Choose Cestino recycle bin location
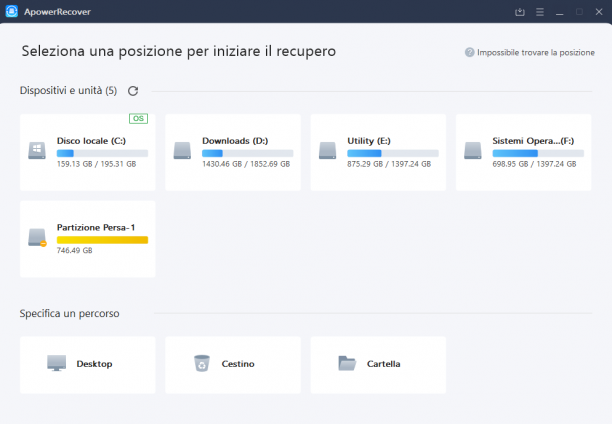 (x=233, y=365)
